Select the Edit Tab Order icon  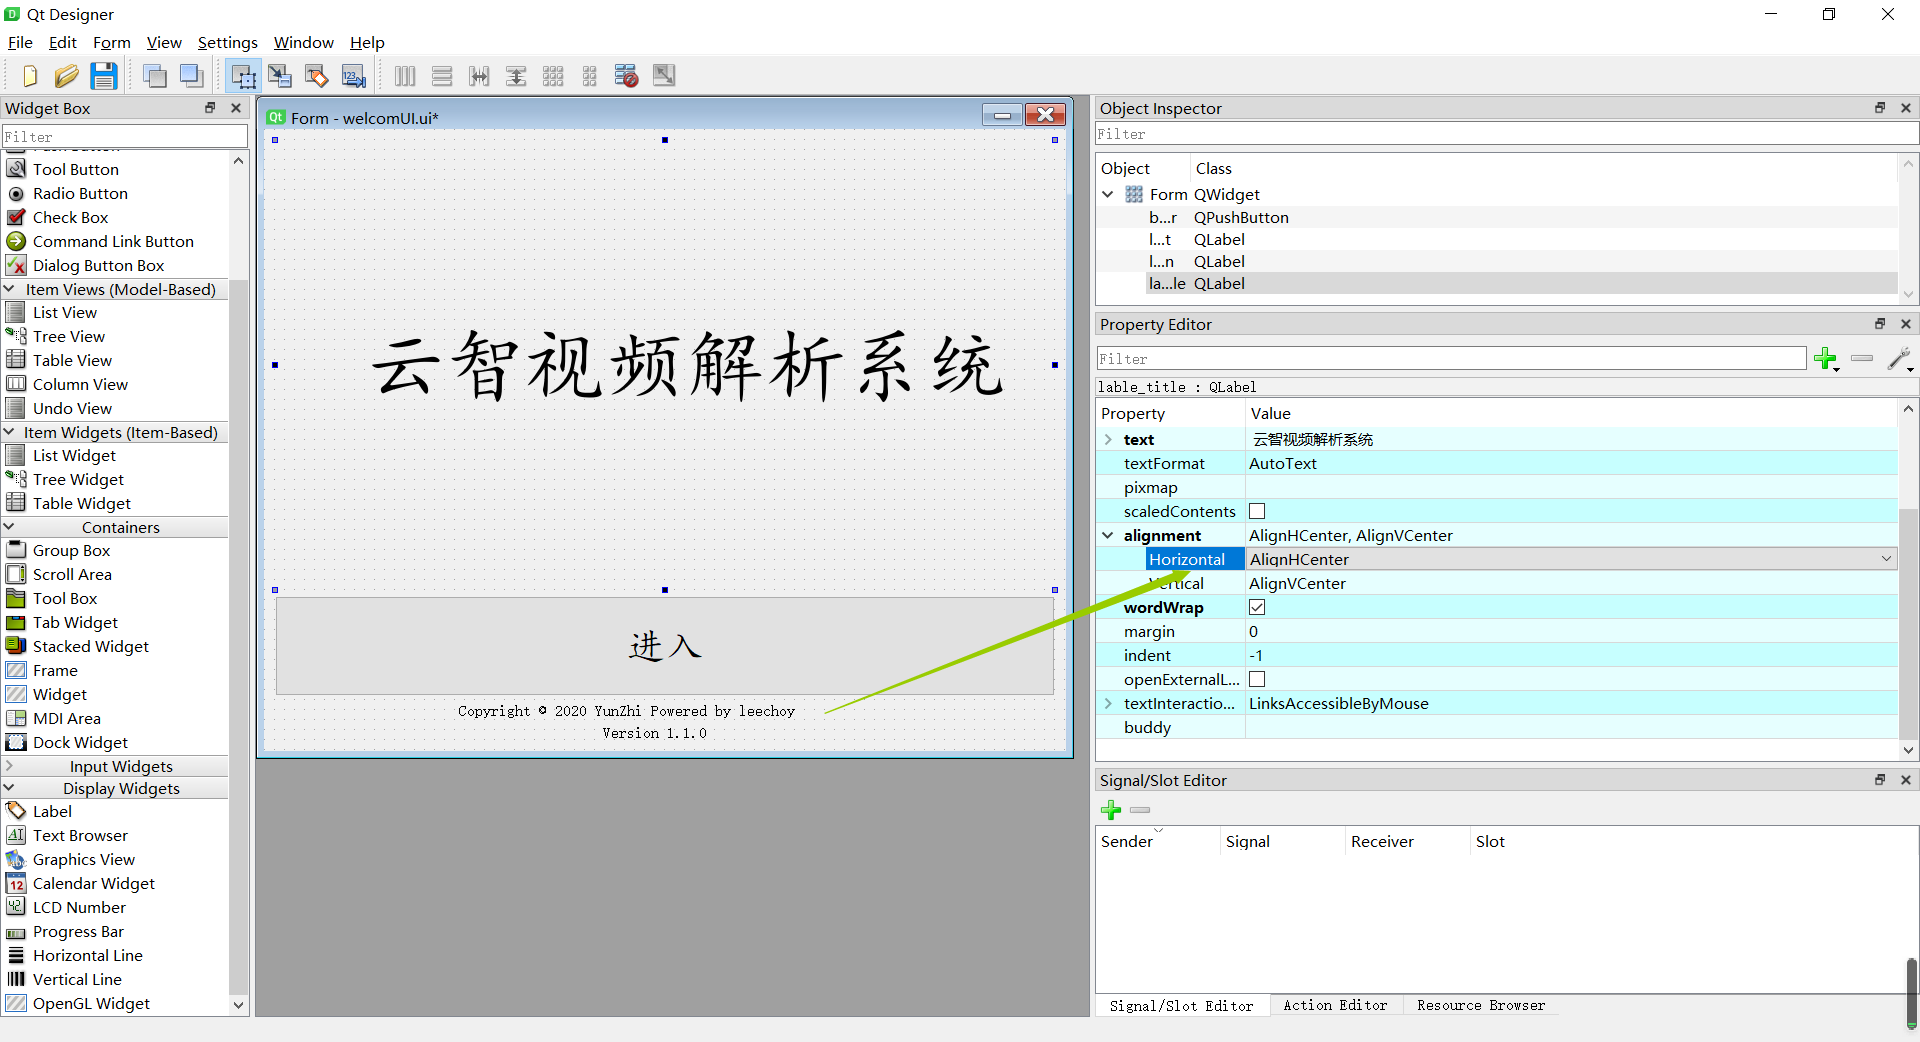pyautogui.click(x=354, y=76)
